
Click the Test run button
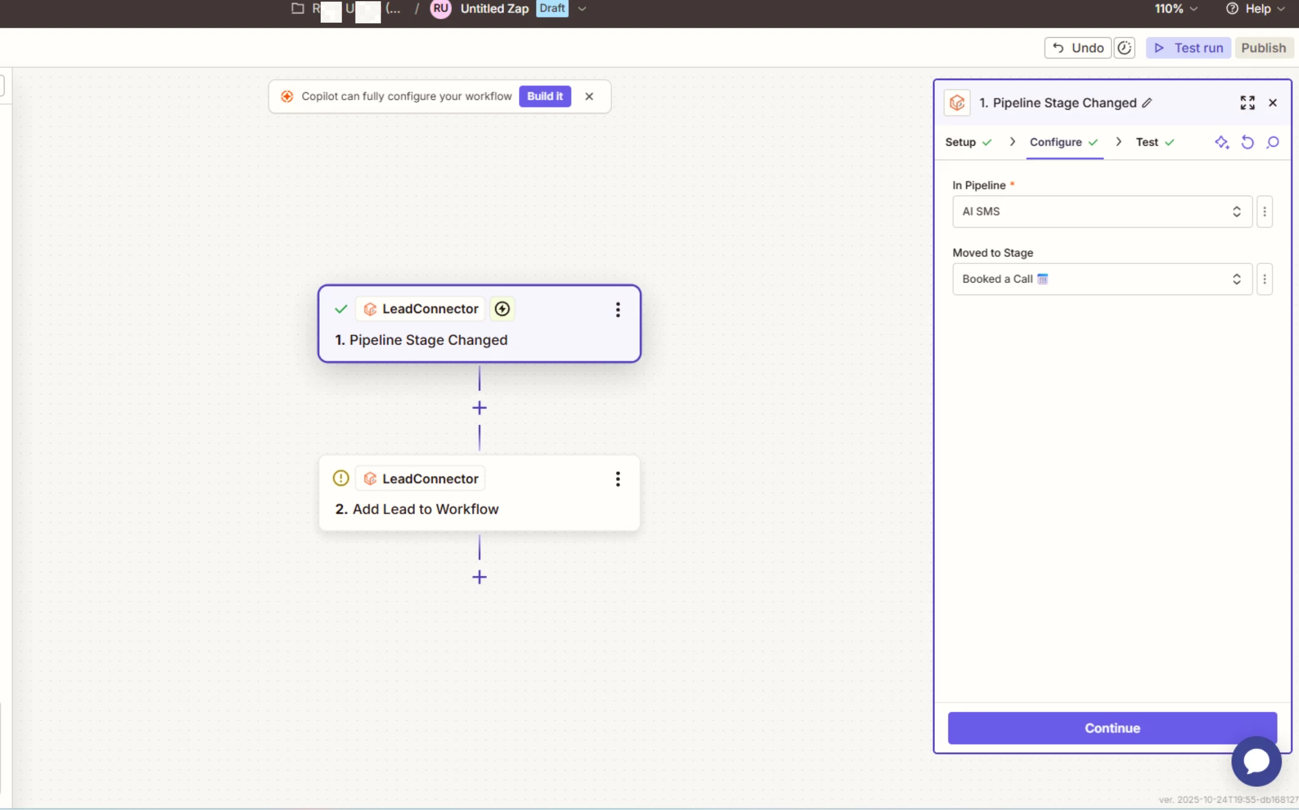[x=1188, y=48]
